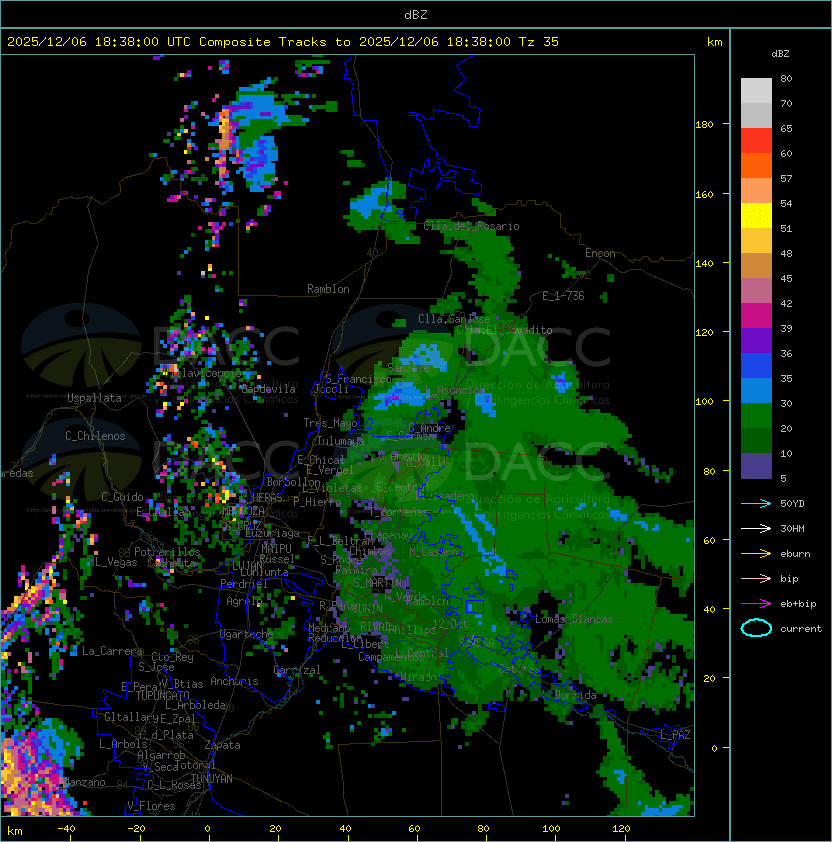This screenshot has height=842, width=832.
Task: Click the golden swatch beside 51
Action: [x=756, y=241]
